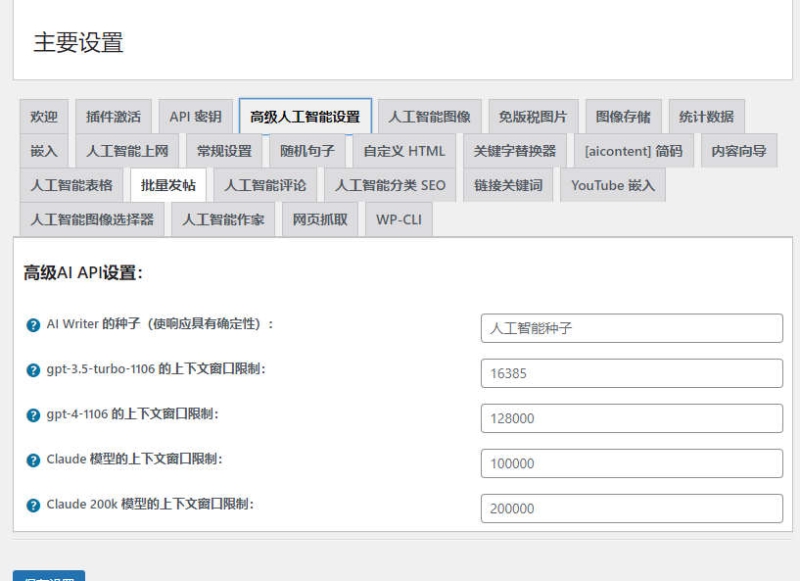Screen dimensions: 800x581
Task: Click the 高级AI API设置 heading
Action: pos(83,272)
